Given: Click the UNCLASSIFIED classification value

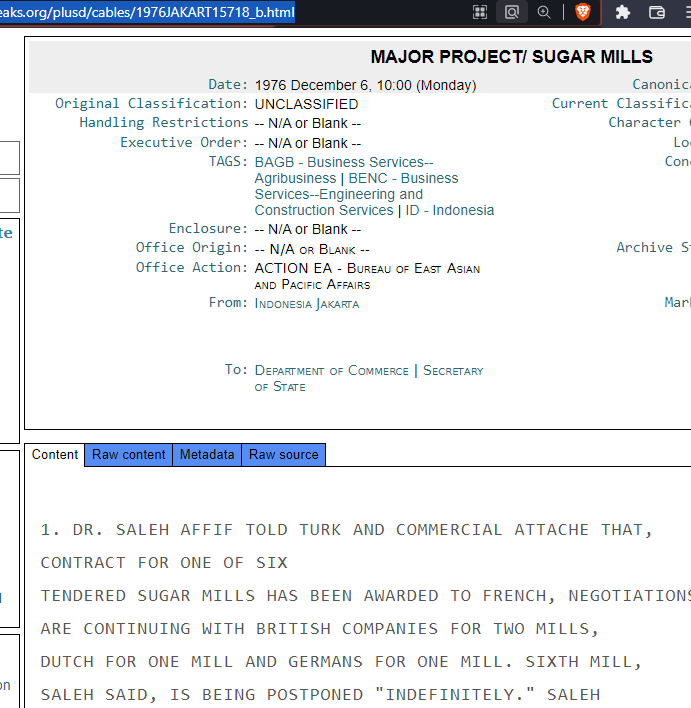Looking at the screenshot, I should click(306, 104).
